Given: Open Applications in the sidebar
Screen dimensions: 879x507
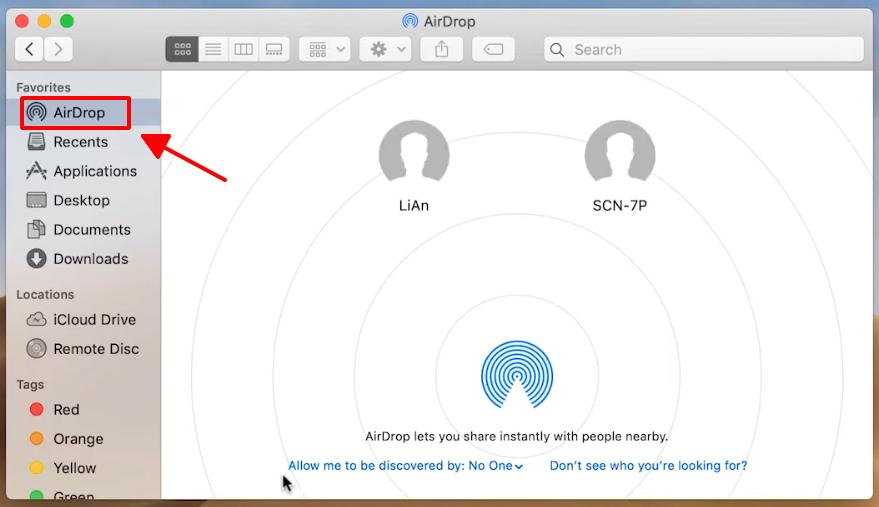Looking at the screenshot, I should pos(83,171).
